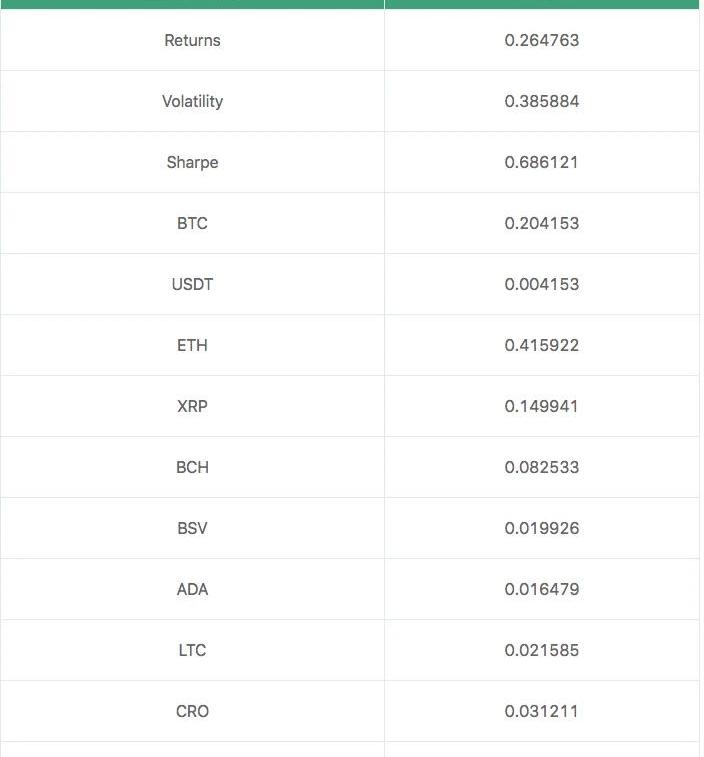
Task: Click the ADA row label
Action: [192, 589]
